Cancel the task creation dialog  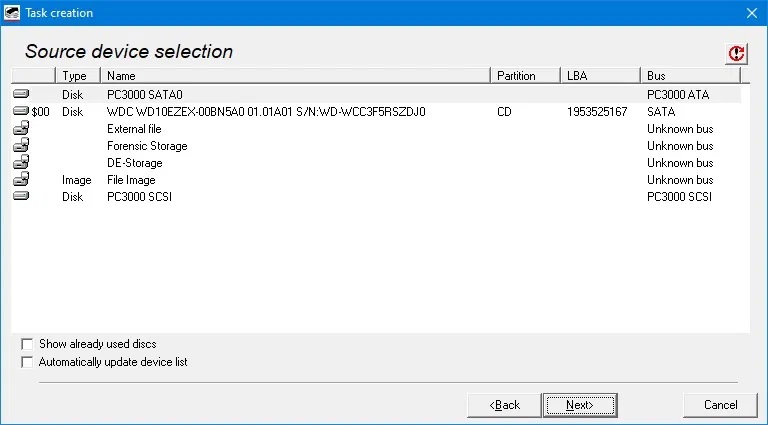[x=720, y=405]
